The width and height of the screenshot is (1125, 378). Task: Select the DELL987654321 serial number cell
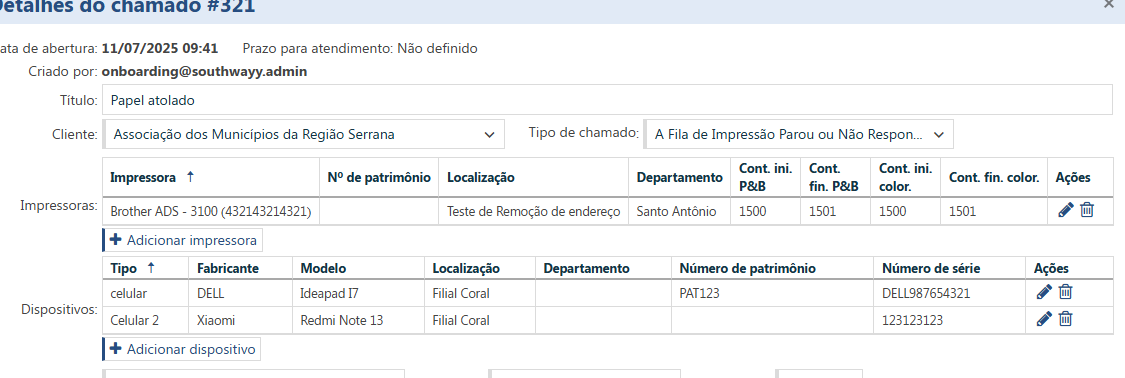click(x=950, y=293)
